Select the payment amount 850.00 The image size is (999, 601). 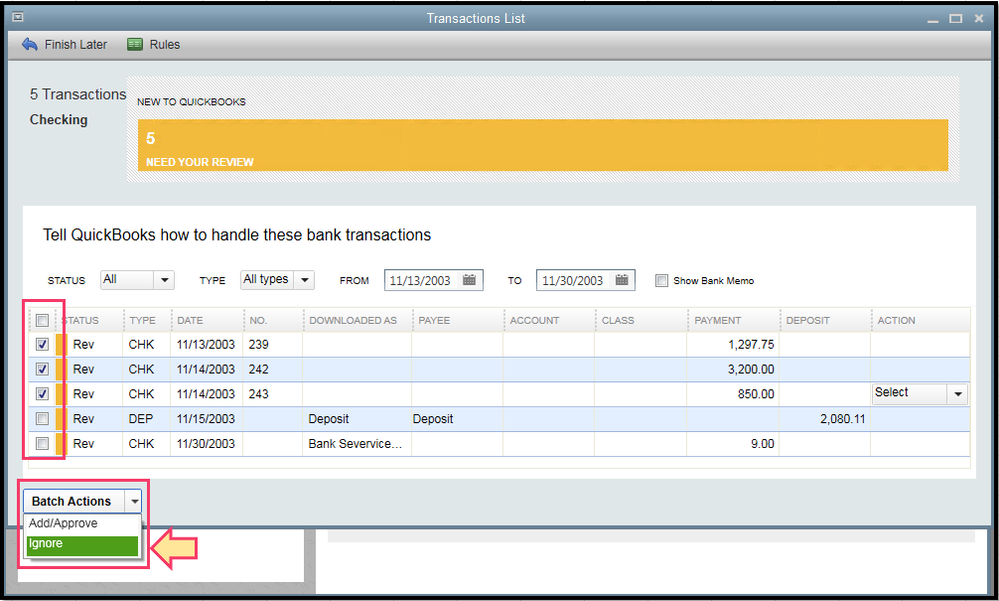pyautogui.click(x=756, y=394)
